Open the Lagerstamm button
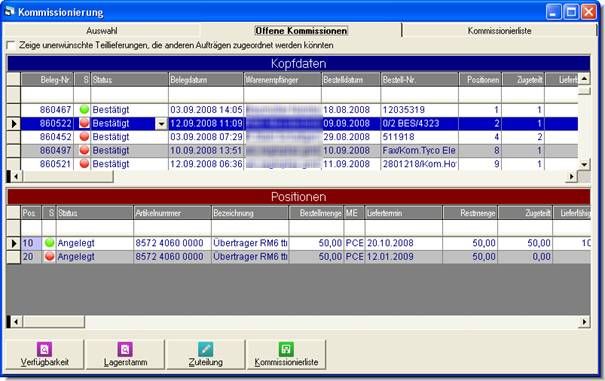This screenshot has width=605, height=381. 125,354
